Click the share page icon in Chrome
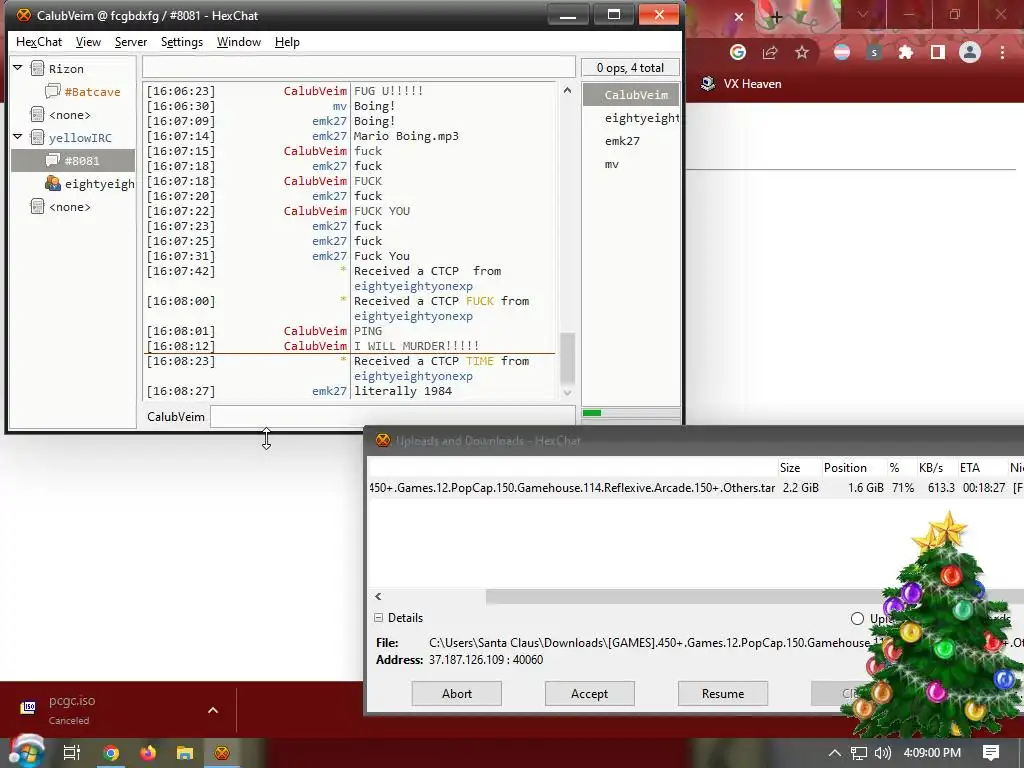This screenshot has height=768, width=1024. 771,52
